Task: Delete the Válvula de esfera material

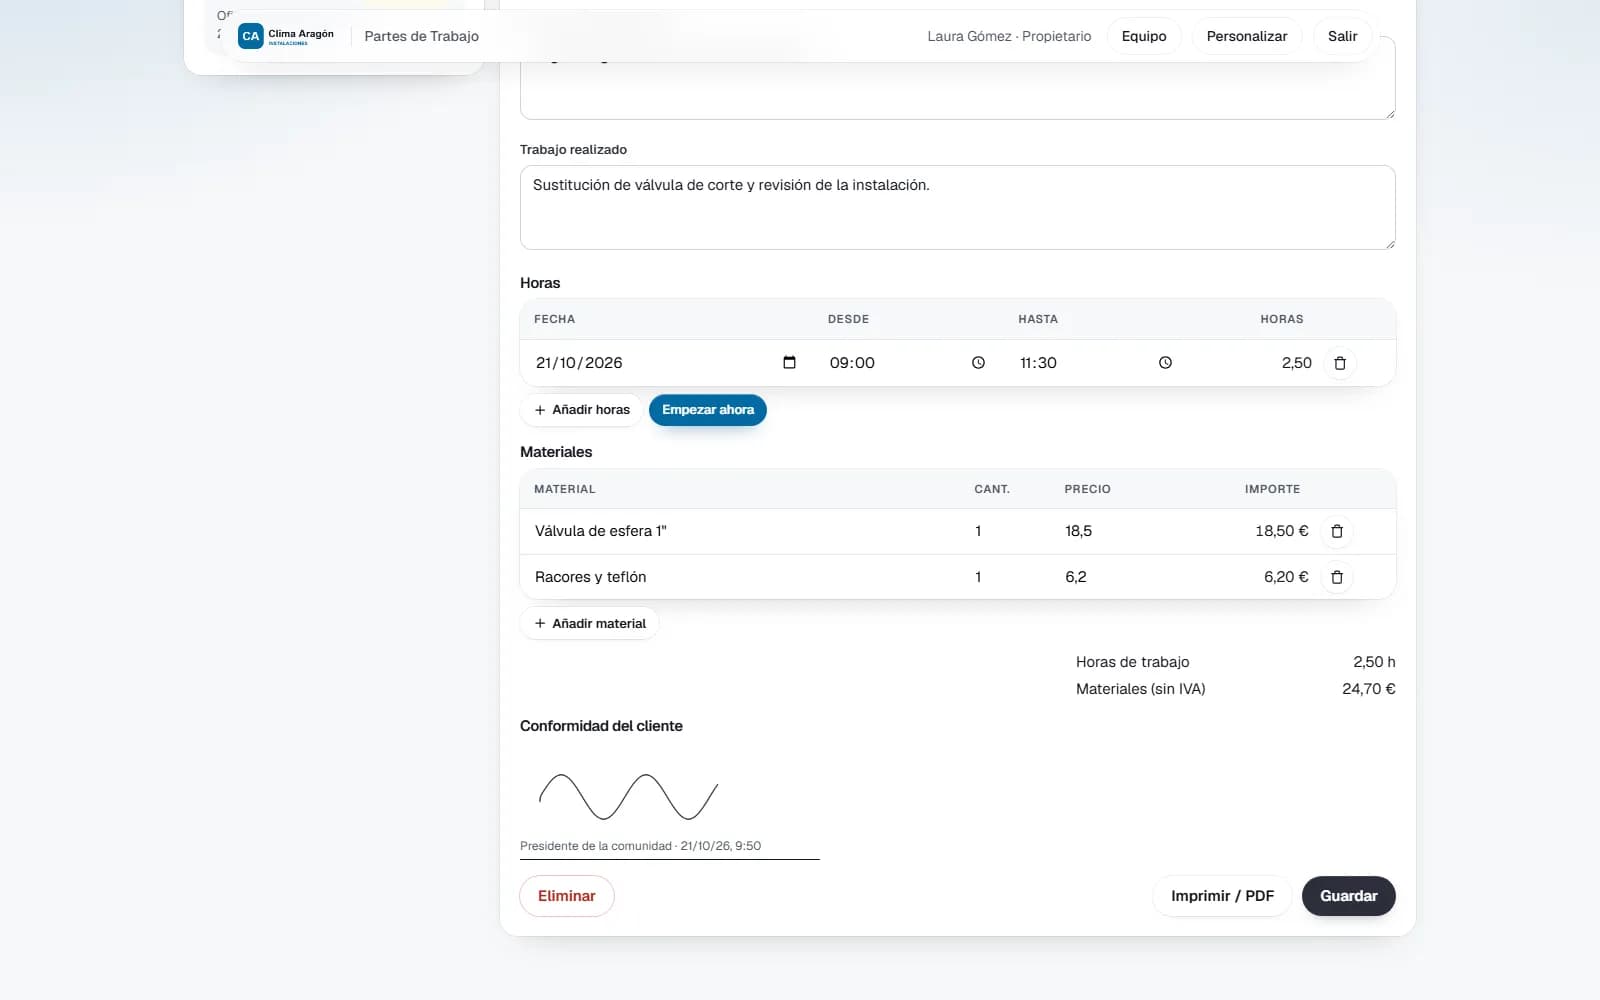Action: [x=1337, y=531]
